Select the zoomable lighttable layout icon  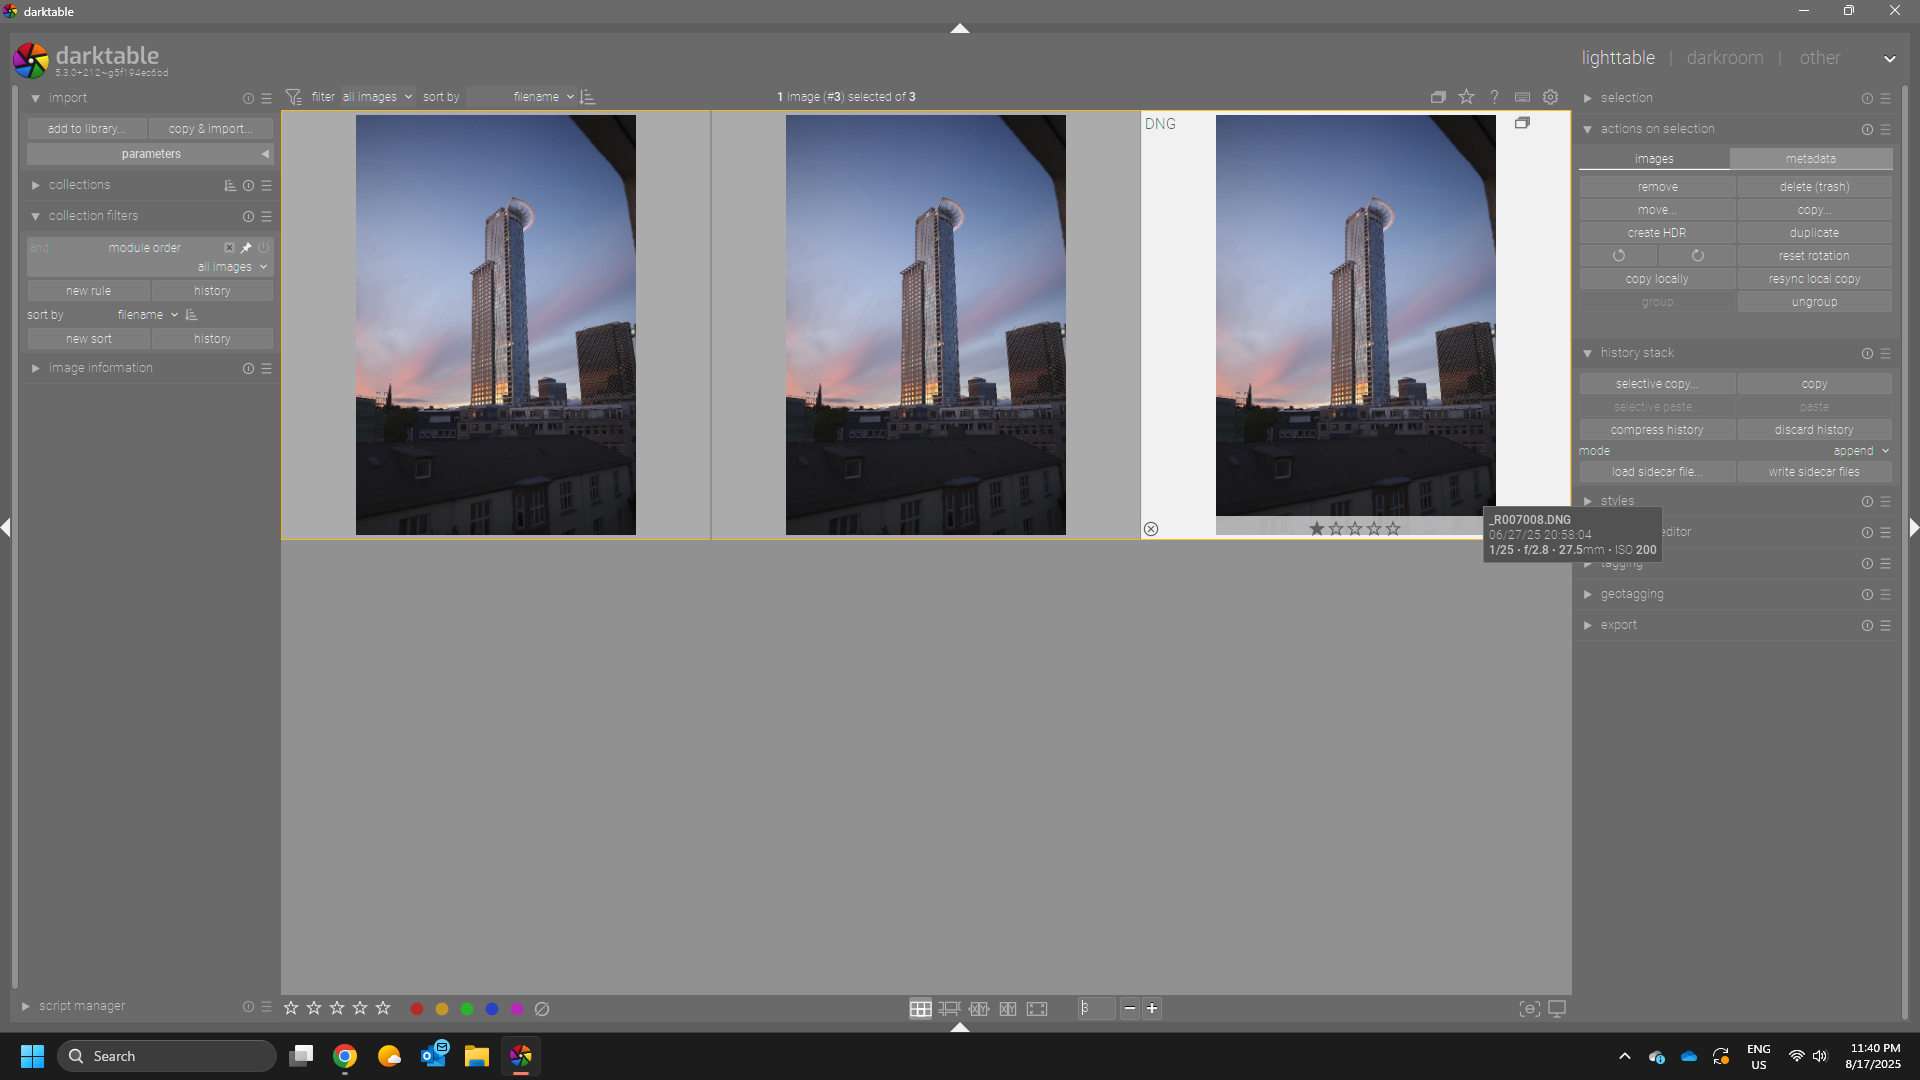[x=949, y=1009]
